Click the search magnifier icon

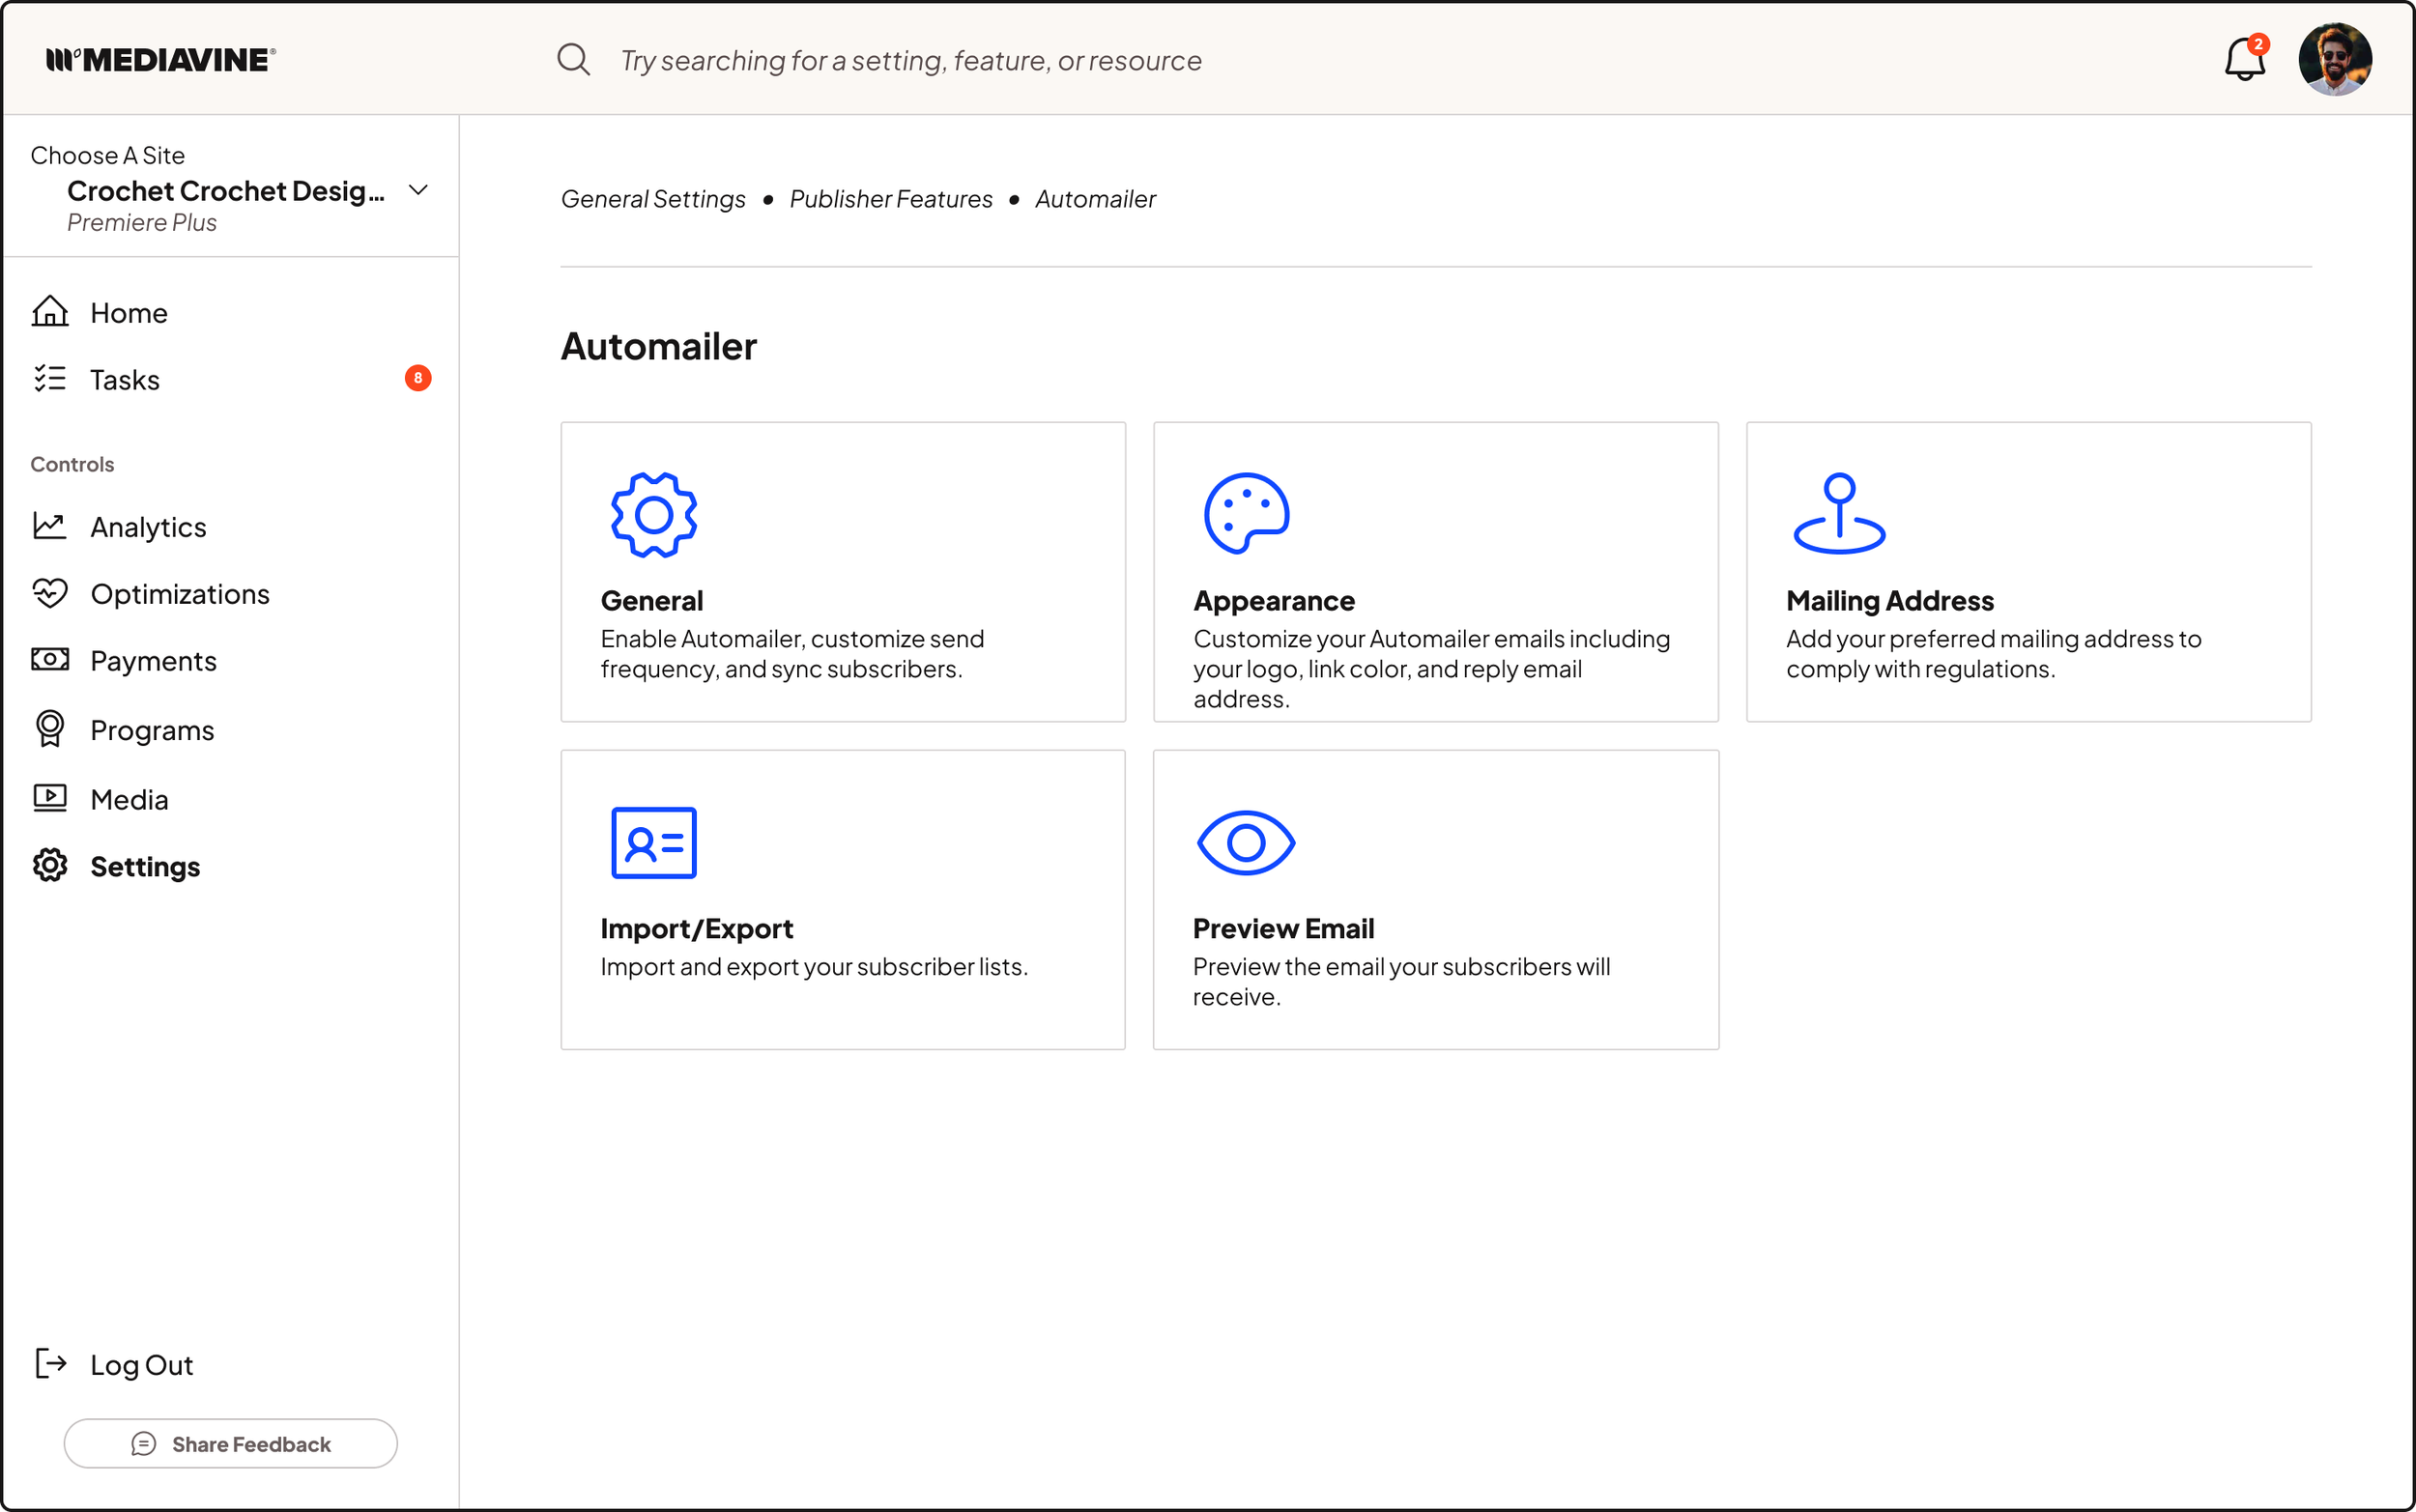(573, 60)
